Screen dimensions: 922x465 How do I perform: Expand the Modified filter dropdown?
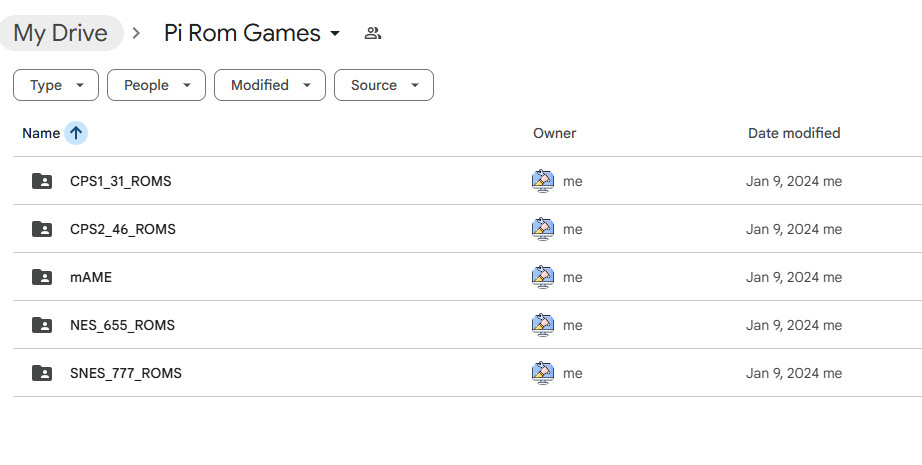coord(270,85)
